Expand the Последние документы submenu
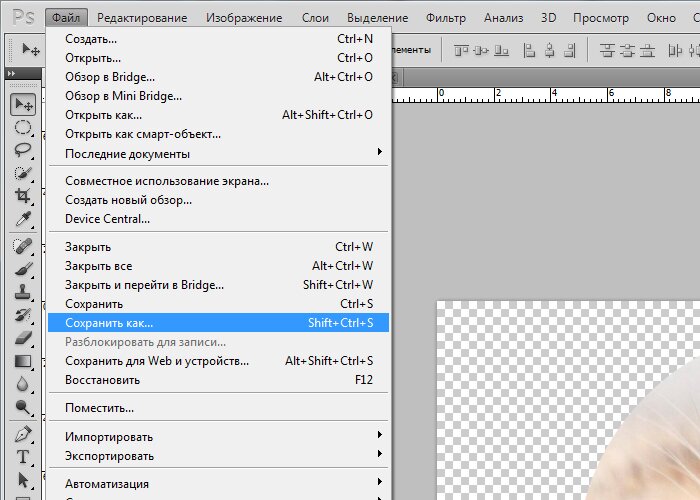The height and width of the screenshot is (500, 700). pos(218,154)
